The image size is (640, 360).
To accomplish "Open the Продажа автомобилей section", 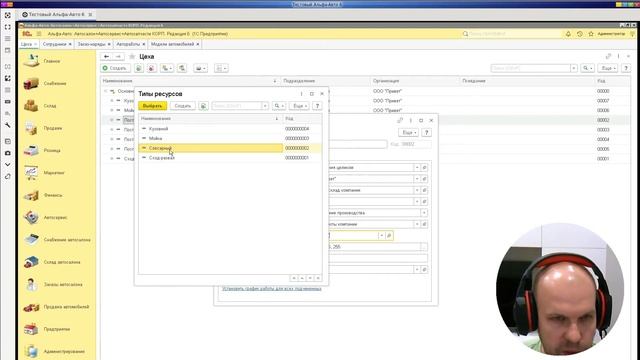I will coord(66,307).
